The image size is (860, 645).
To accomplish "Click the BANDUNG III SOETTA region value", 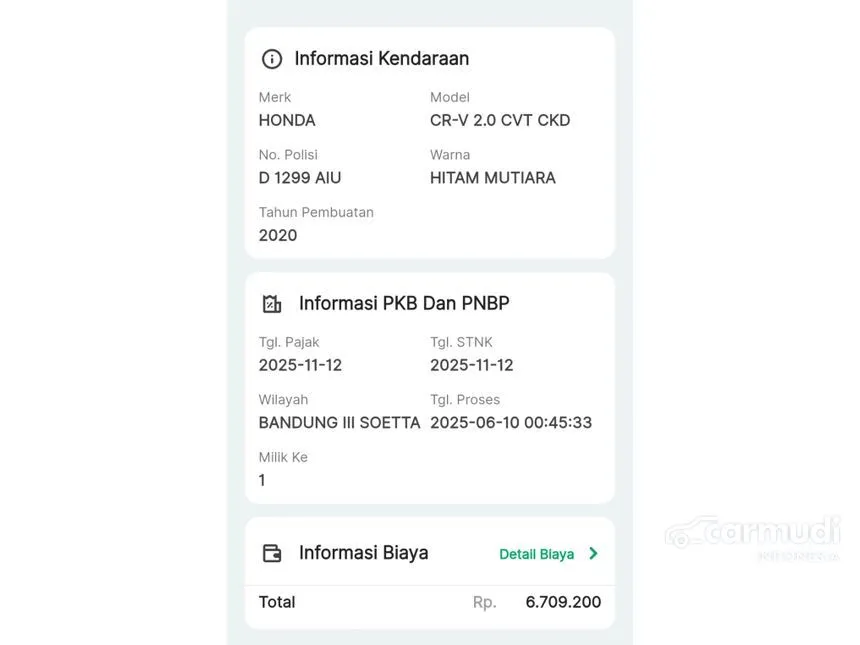I will click(340, 423).
